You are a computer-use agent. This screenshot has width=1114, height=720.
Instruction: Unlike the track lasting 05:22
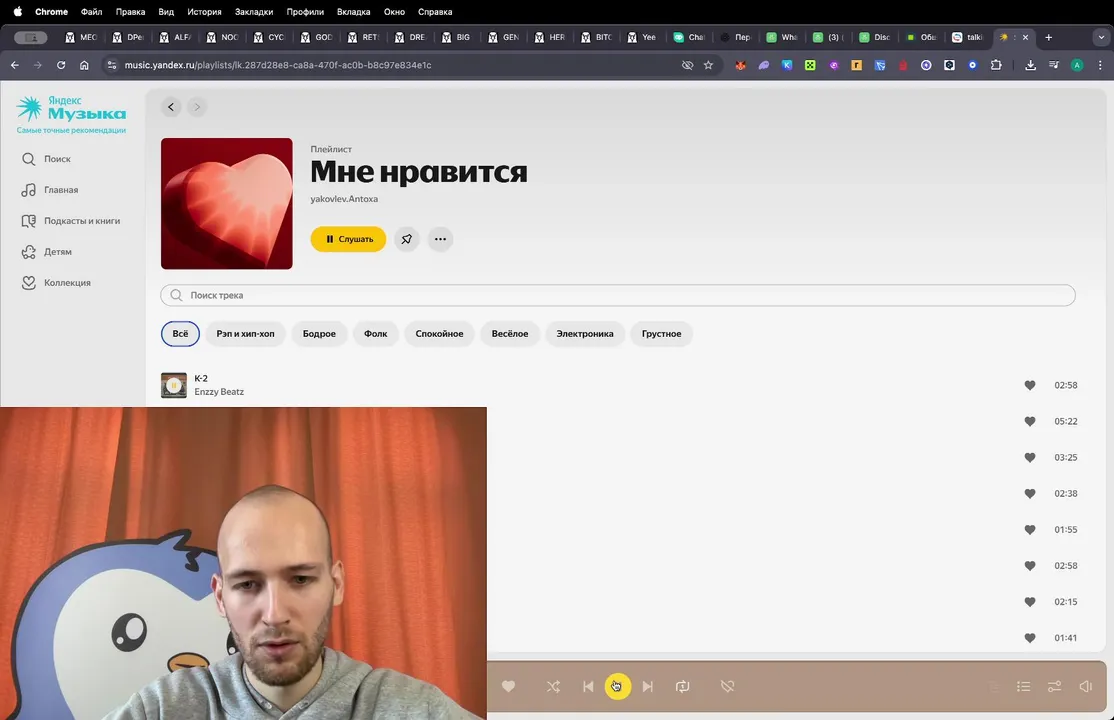[1029, 421]
